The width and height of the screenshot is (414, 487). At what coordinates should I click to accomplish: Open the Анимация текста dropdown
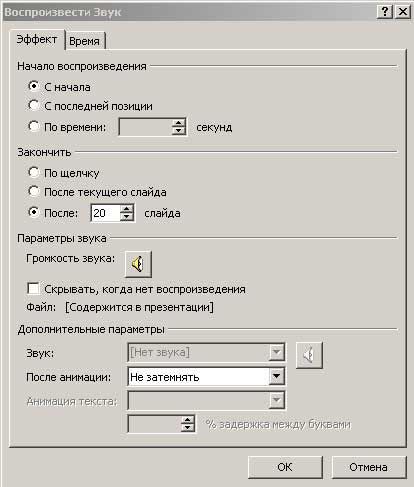(x=276, y=400)
